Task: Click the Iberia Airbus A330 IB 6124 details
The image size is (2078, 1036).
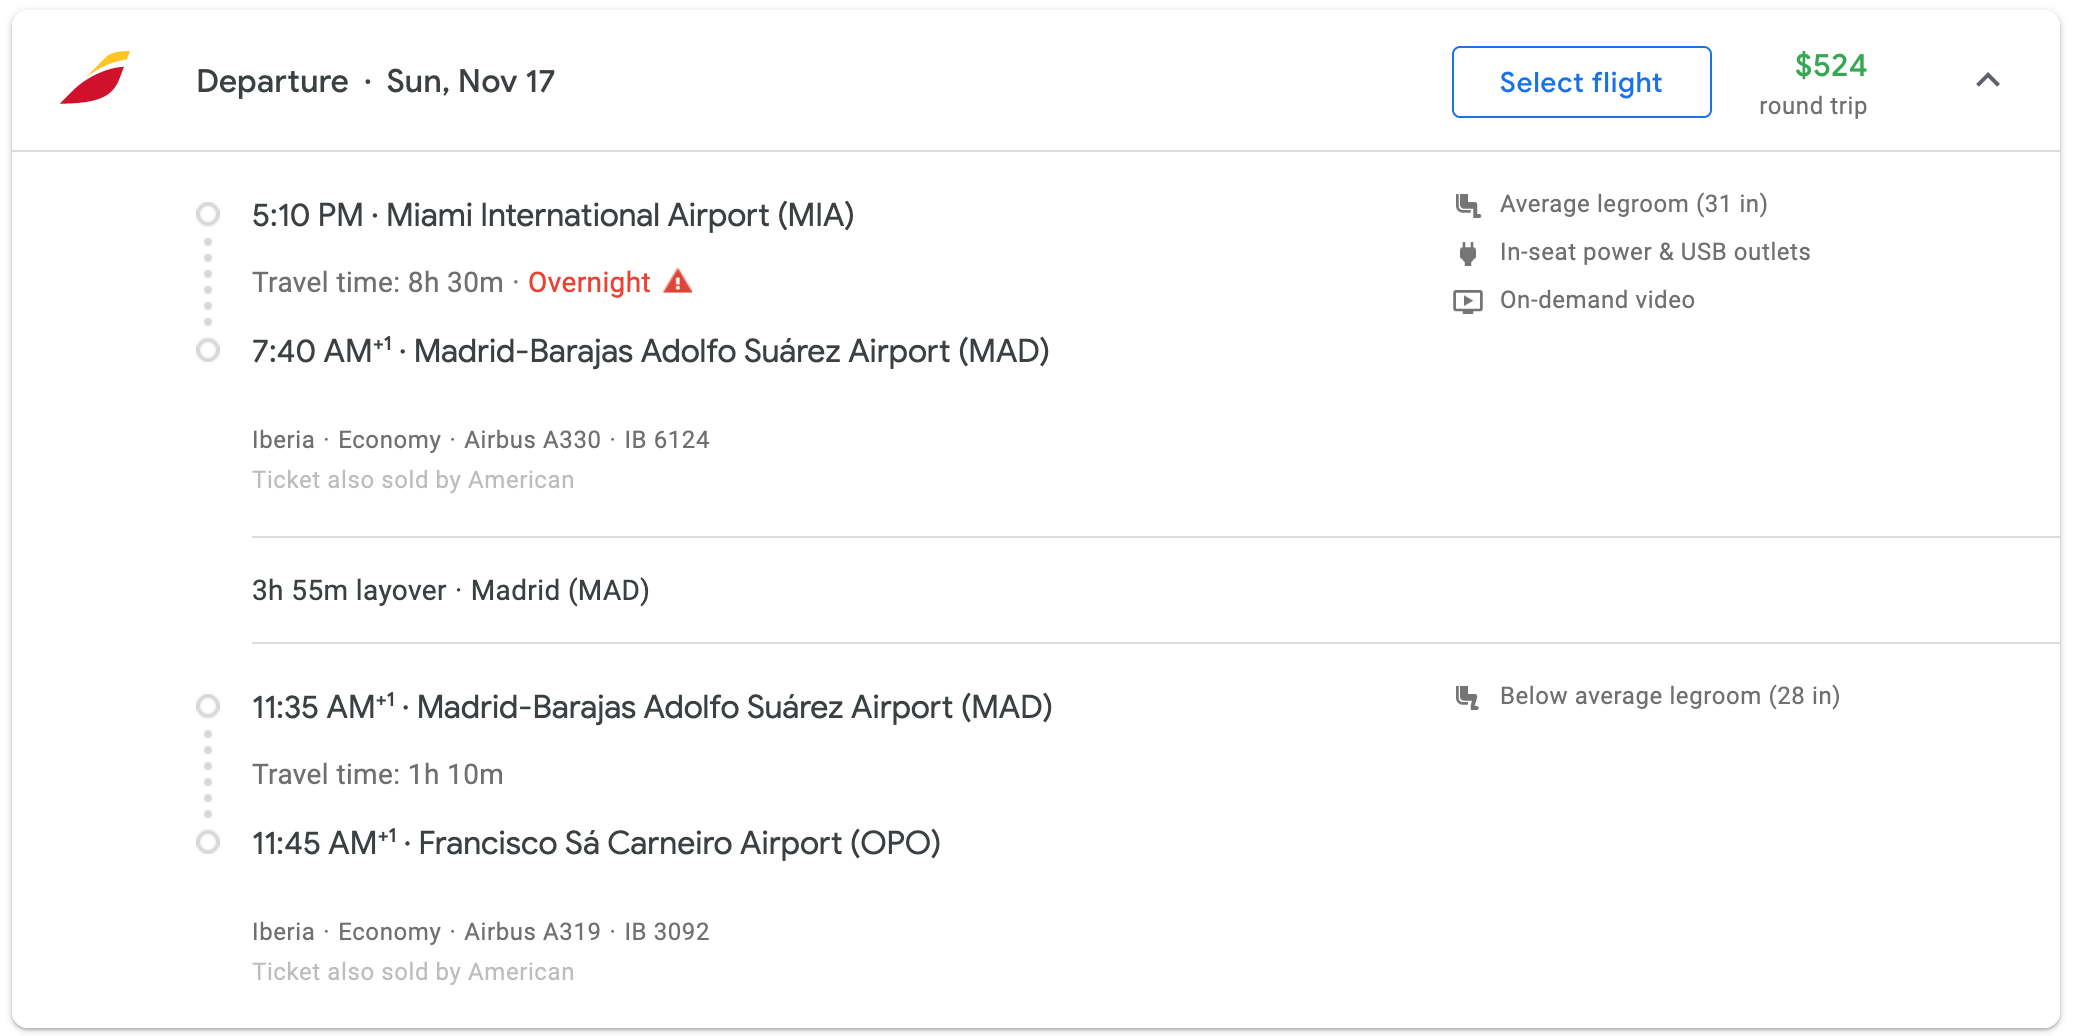Action: click(480, 440)
